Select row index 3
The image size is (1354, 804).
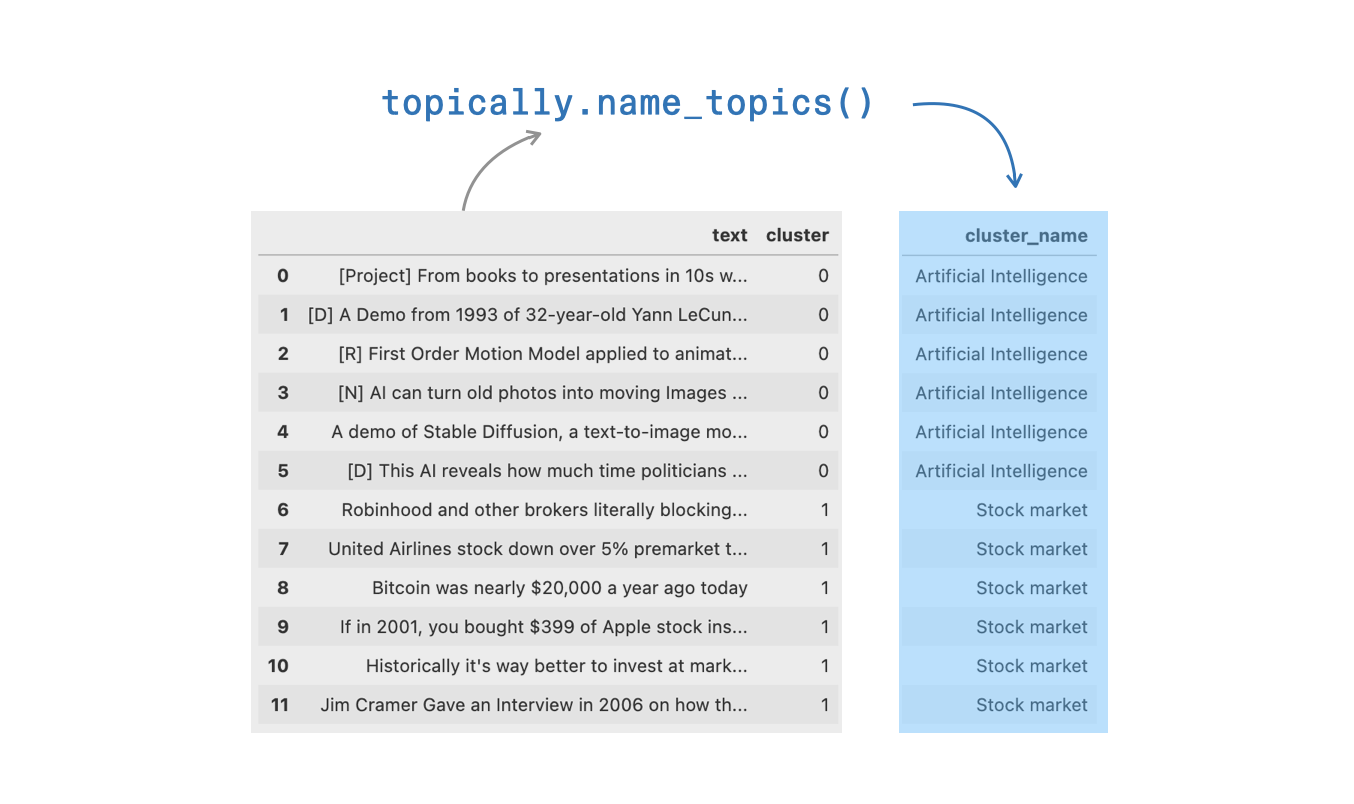[x=283, y=393]
